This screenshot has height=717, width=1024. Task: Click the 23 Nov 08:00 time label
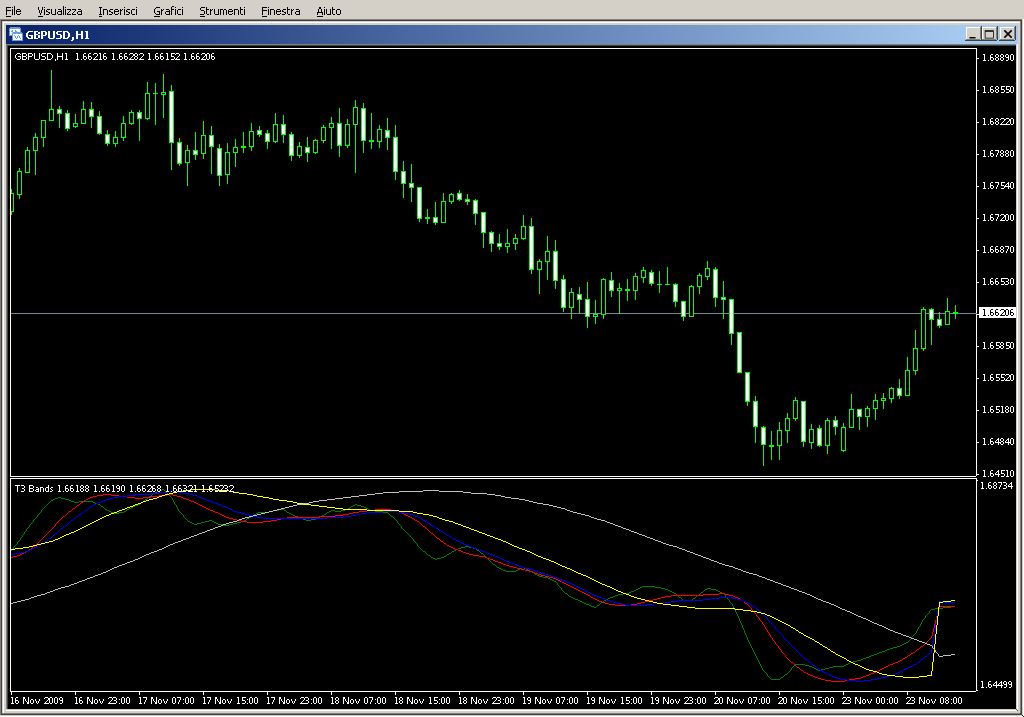pyautogui.click(x=934, y=701)
